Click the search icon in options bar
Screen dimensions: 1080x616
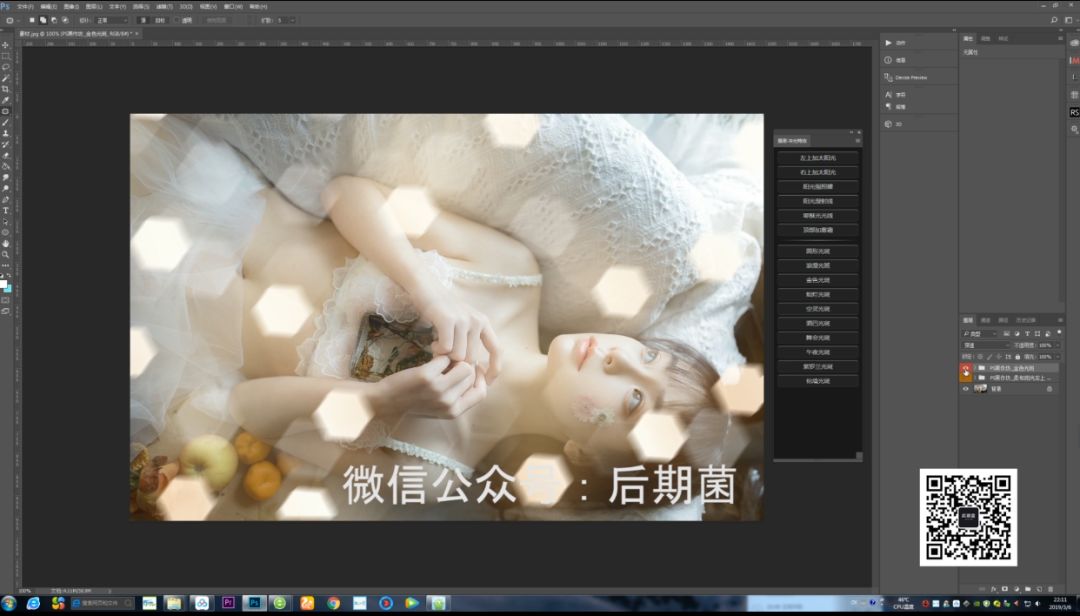click(x=1054, y=20)
